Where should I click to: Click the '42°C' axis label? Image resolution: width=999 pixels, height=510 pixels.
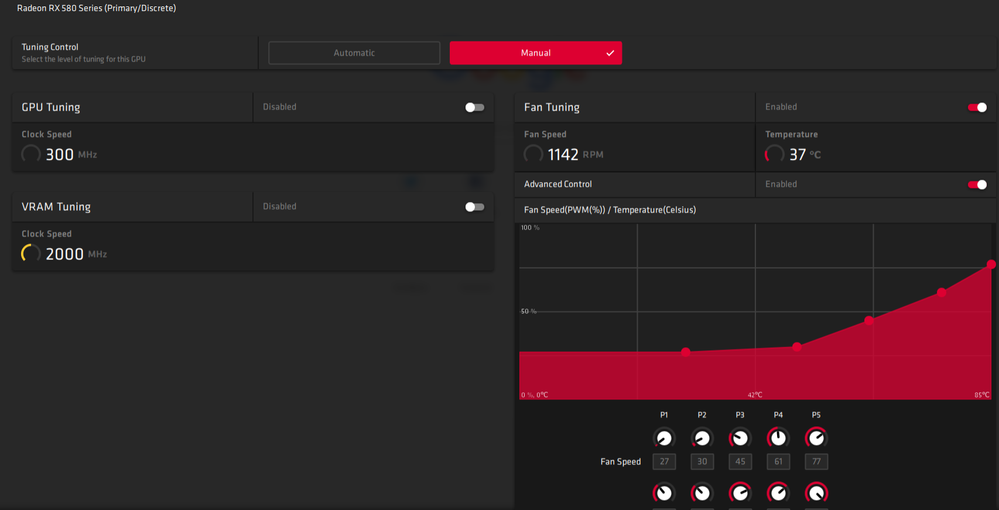coord(755,395)
